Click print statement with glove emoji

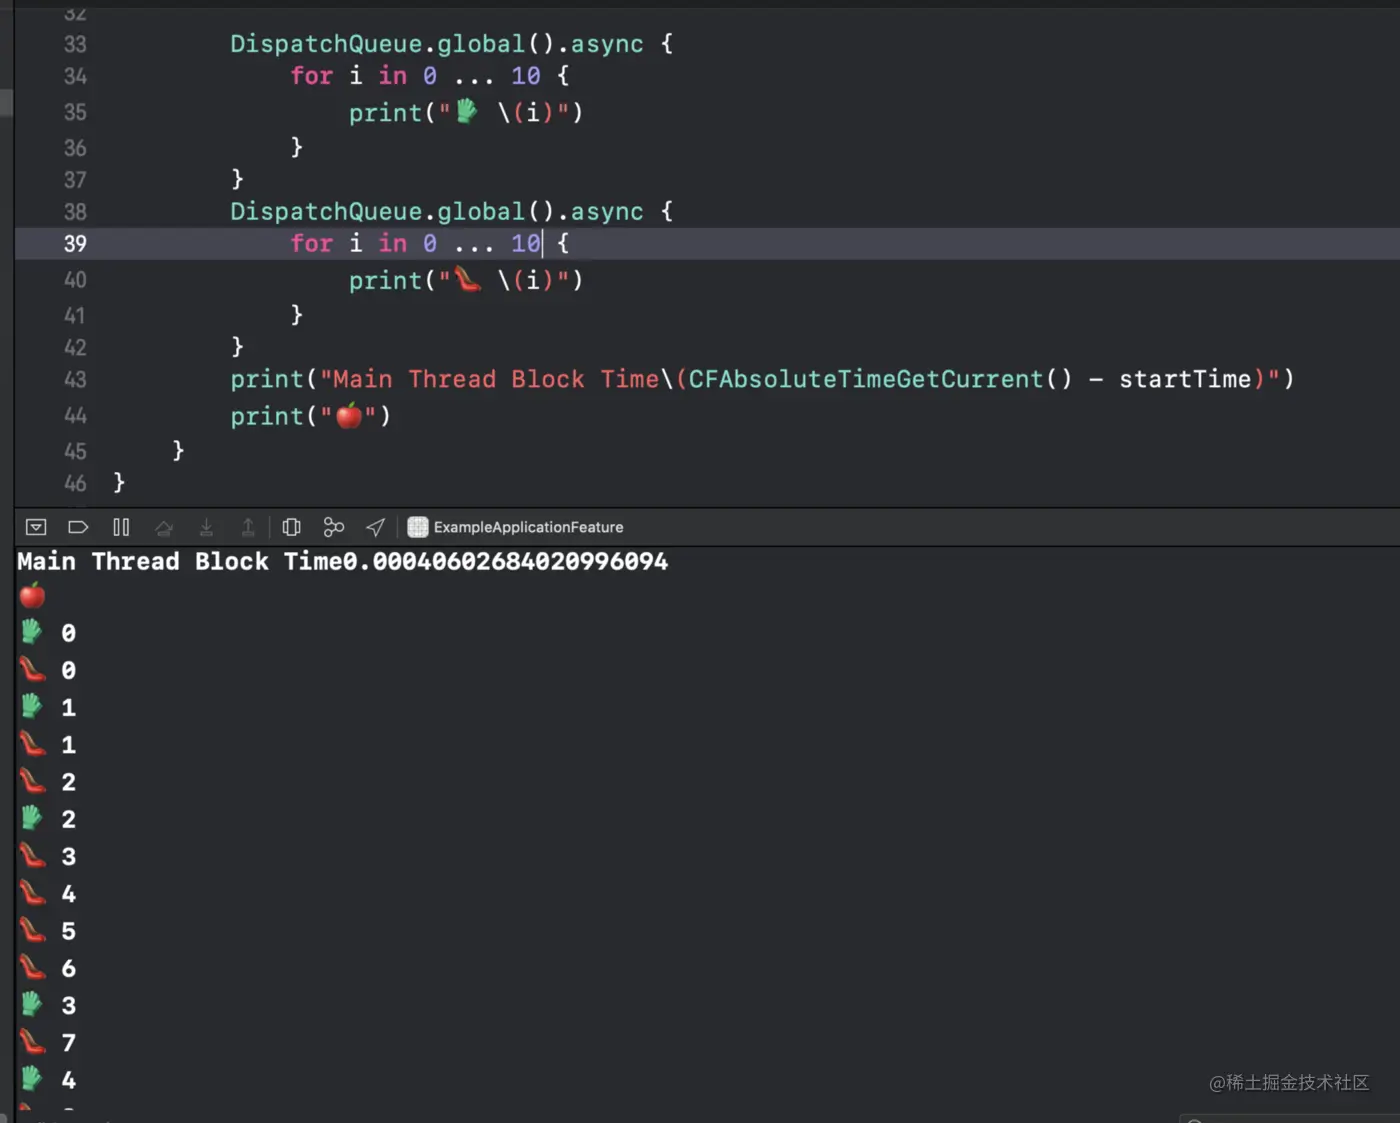pyautogui.click(x=466, y=112)
